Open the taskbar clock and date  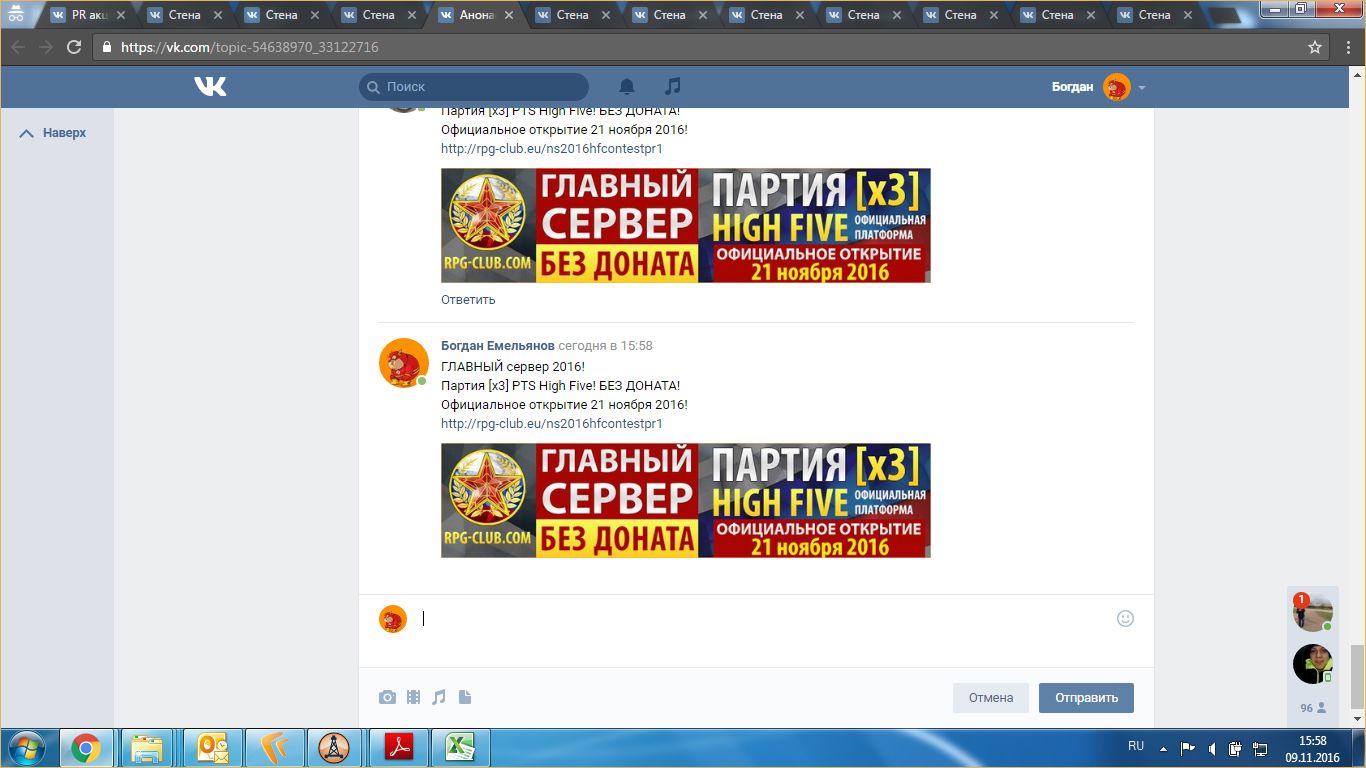[1312, 748]
